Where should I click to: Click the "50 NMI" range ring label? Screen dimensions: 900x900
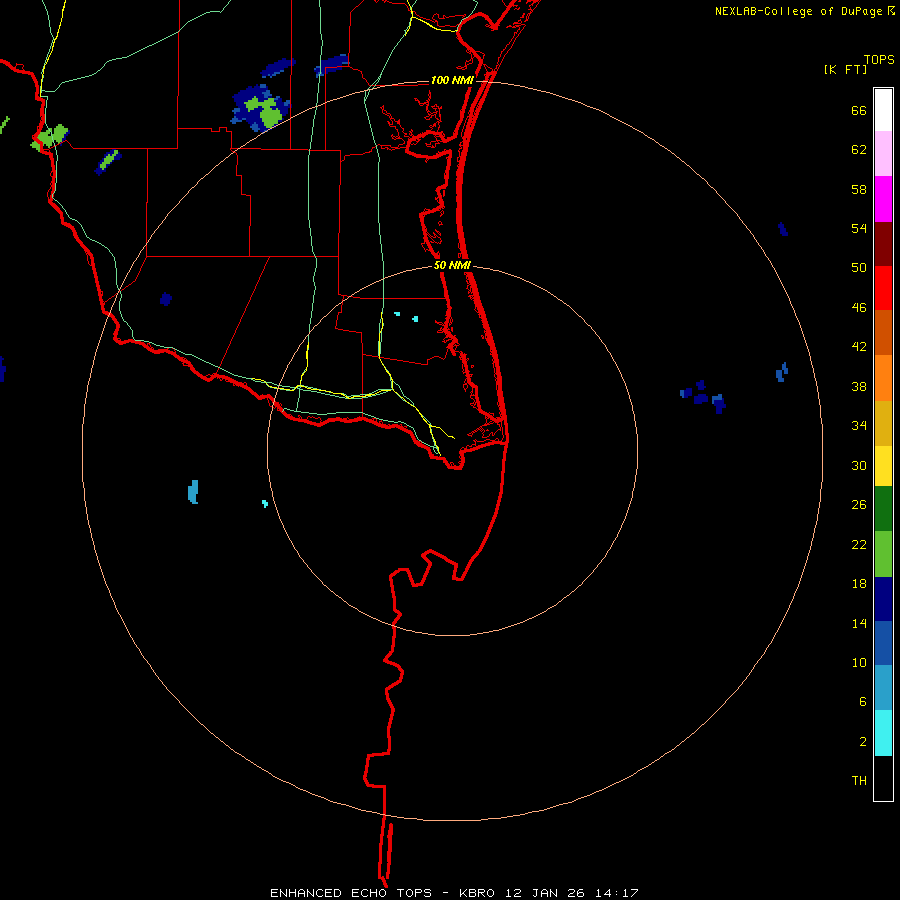(x=452, y=265)
